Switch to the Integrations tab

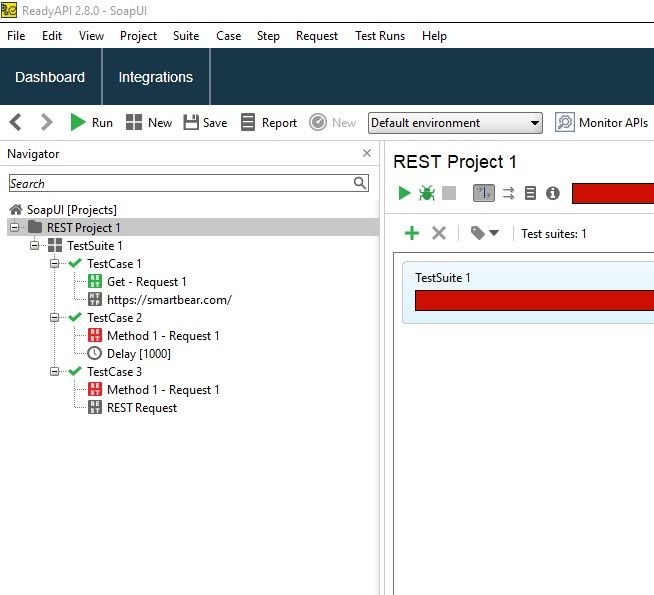point(155,77)
